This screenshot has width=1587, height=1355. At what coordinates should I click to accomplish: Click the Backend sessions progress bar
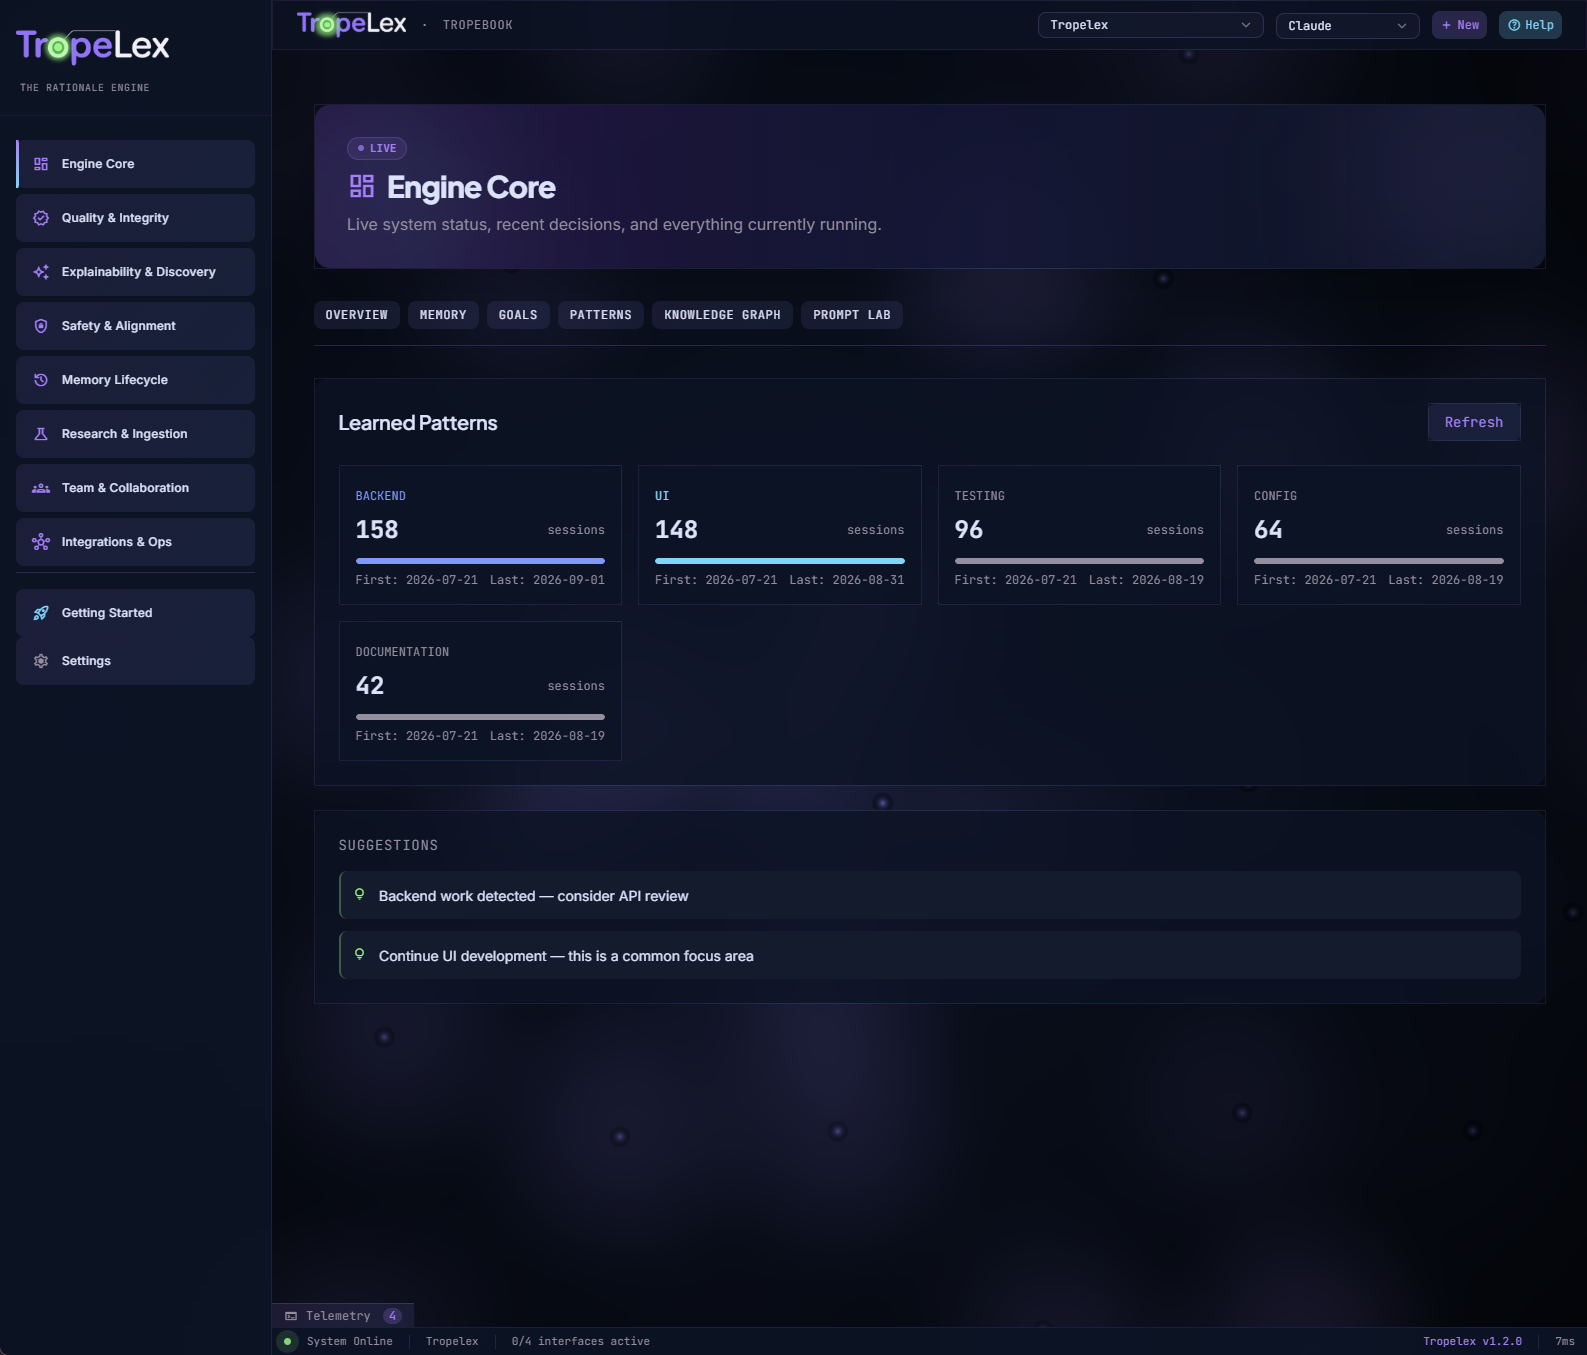(x=480, y=561)
